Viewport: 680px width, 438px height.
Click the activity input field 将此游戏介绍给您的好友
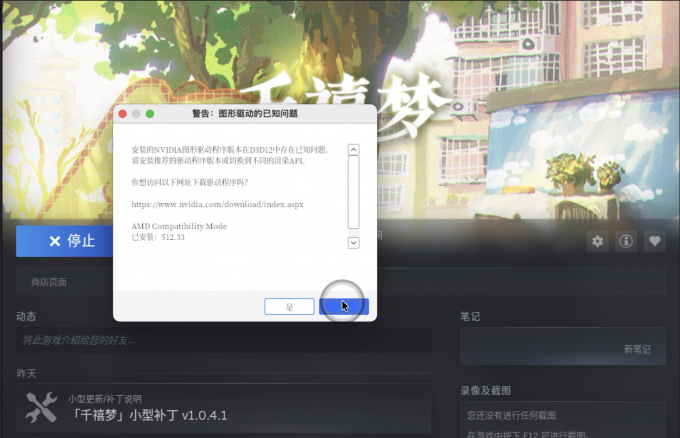pyautogui.click(x=224, y=340)
